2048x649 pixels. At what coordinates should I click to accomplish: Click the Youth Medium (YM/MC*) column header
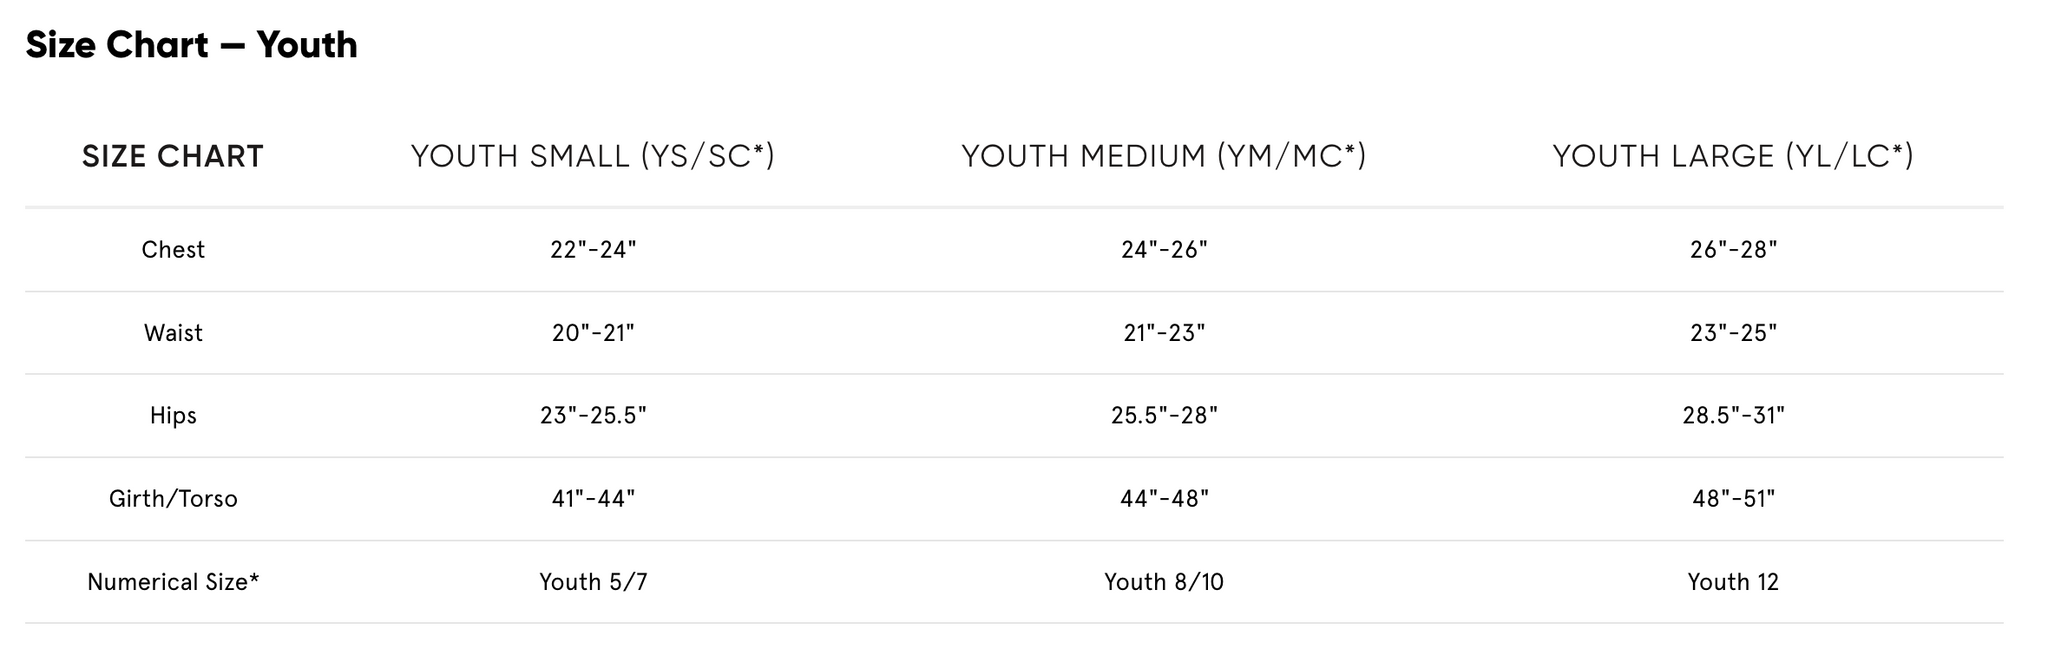pyautogui.click(x=1164, y=156)
